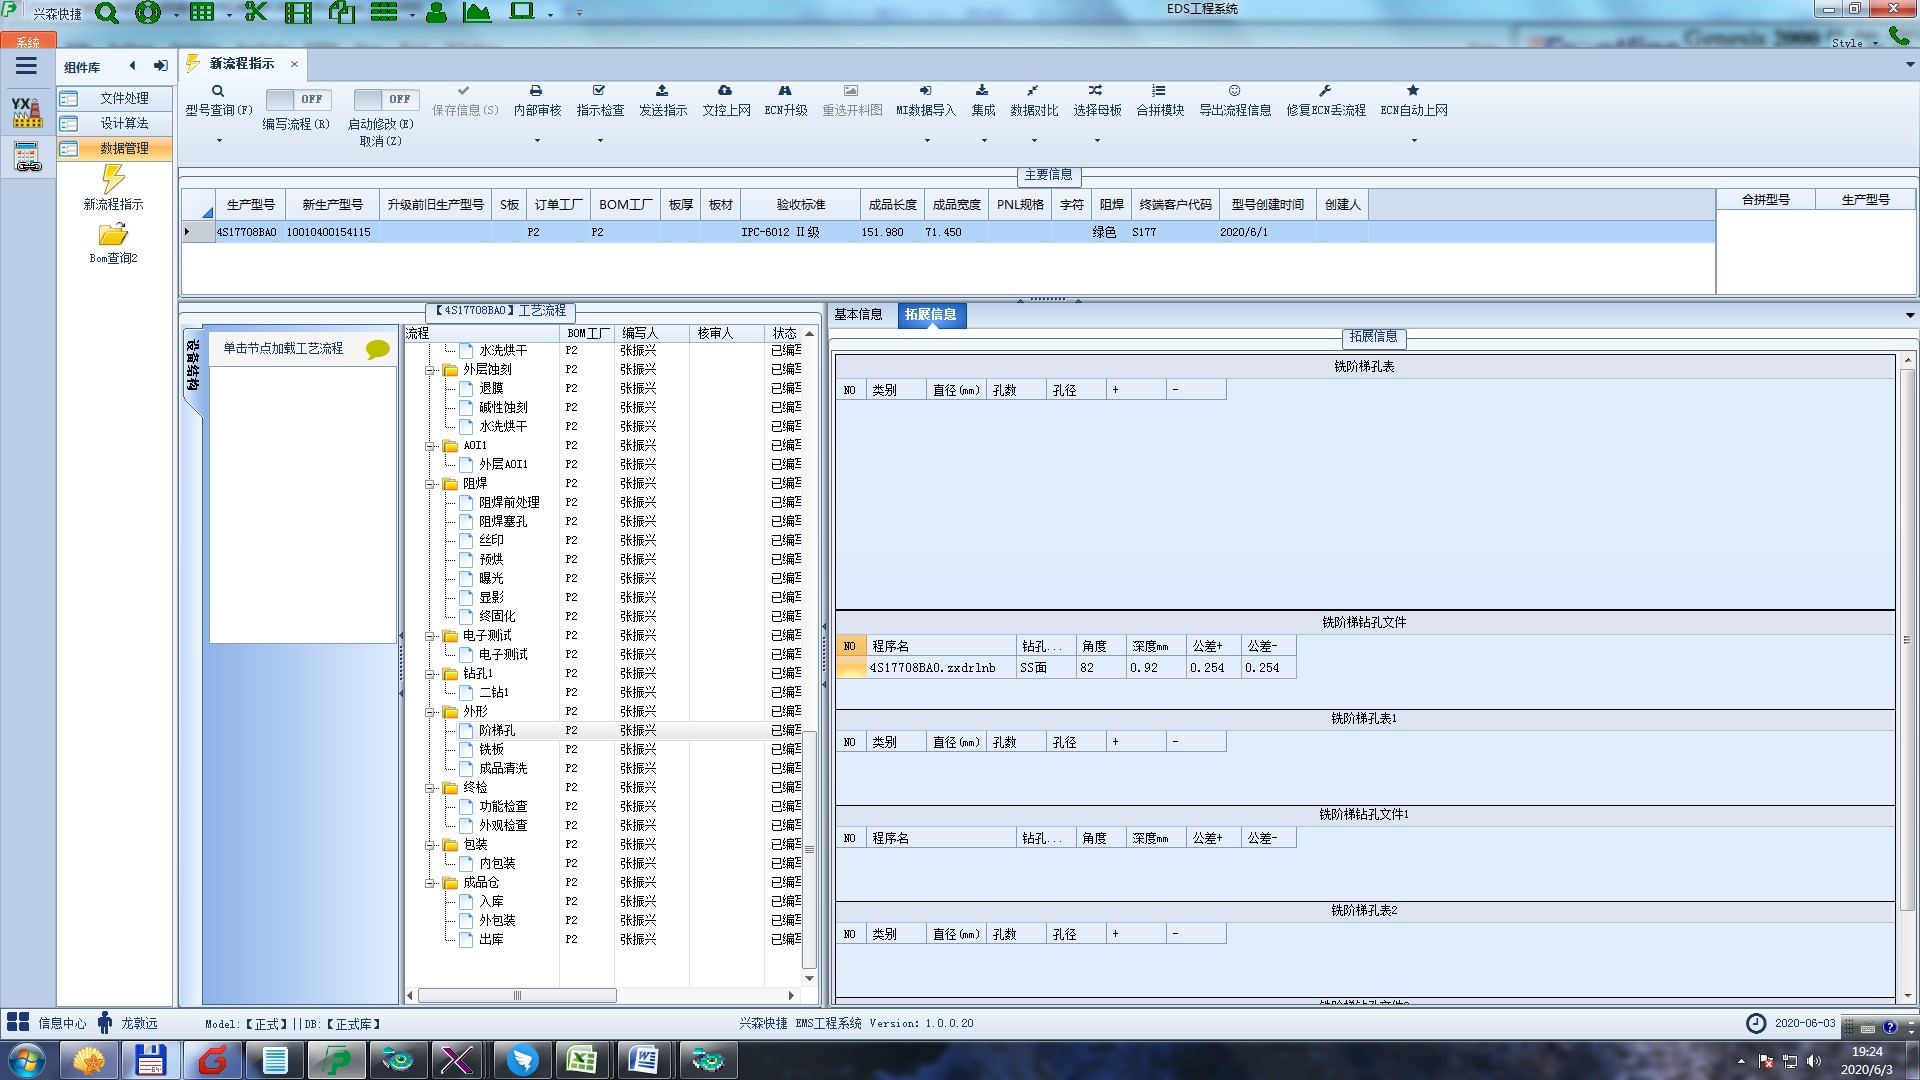This screenshot has height=1080, width=1920.
Task: Open the Bom查询2 folder icon
Action: point(113,235)
